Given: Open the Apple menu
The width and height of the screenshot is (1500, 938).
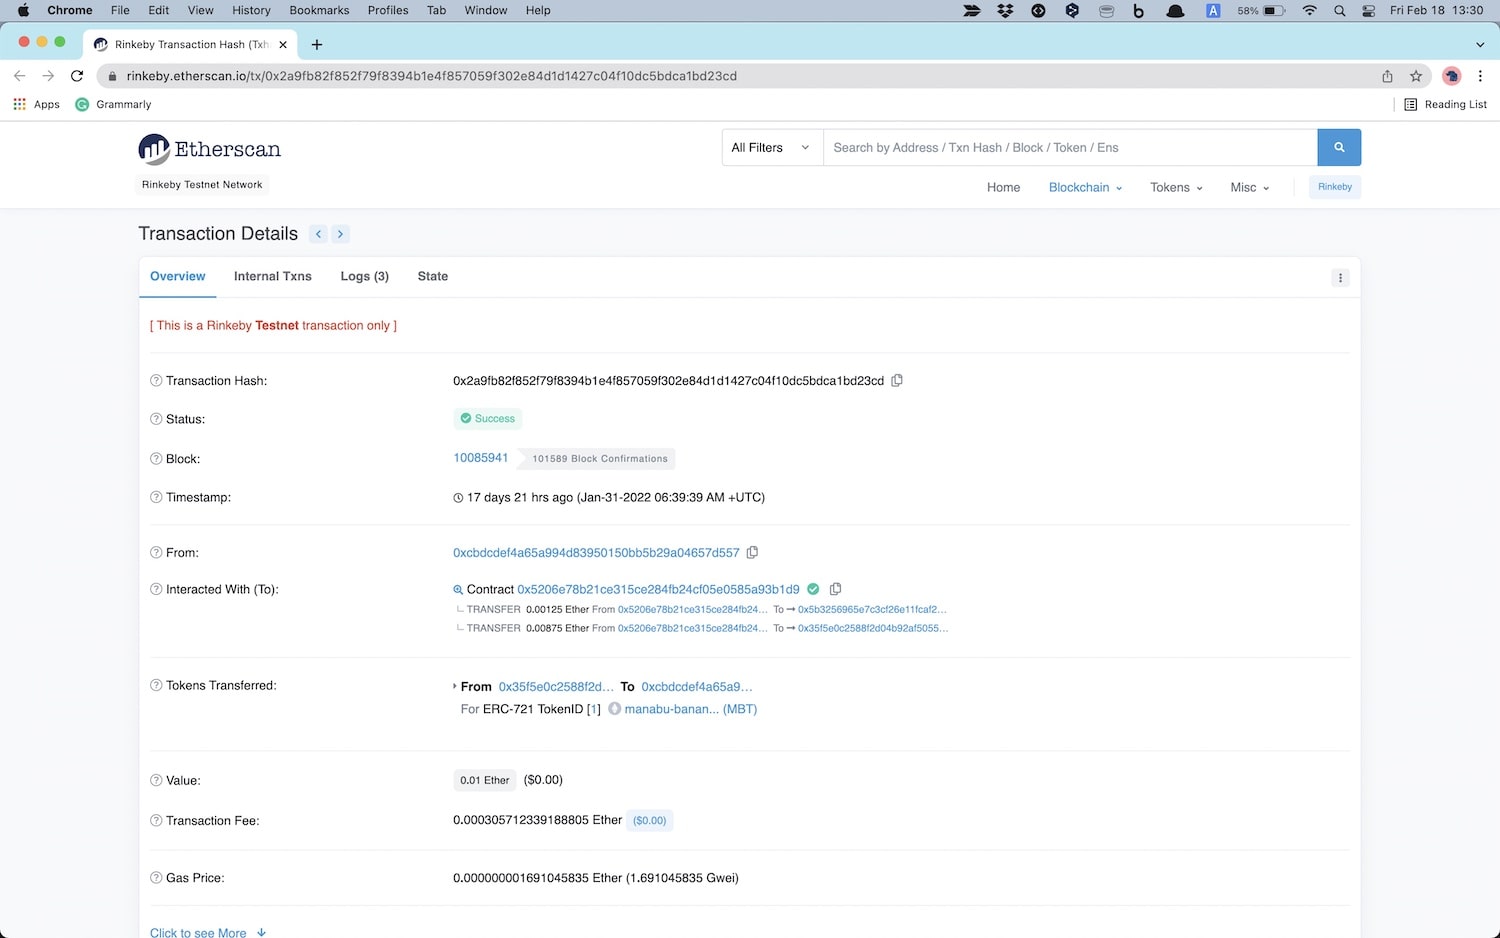Looking at the screenshot, I should [23, 10].
